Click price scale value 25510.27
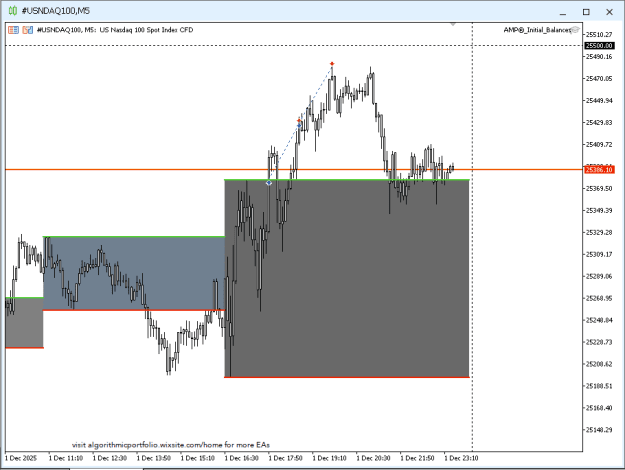Image resolution: width=625 pixels, height=470 pixels. pos(599,35)
